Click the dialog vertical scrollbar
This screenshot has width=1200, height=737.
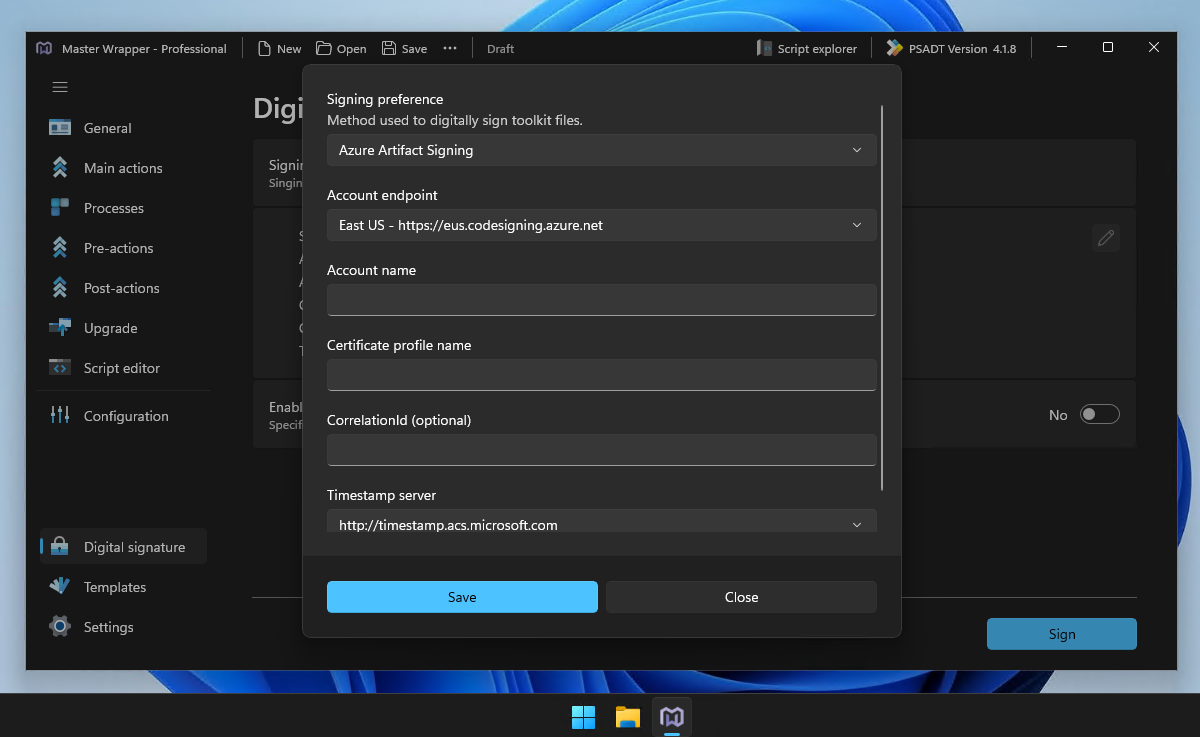pos(882,297)
